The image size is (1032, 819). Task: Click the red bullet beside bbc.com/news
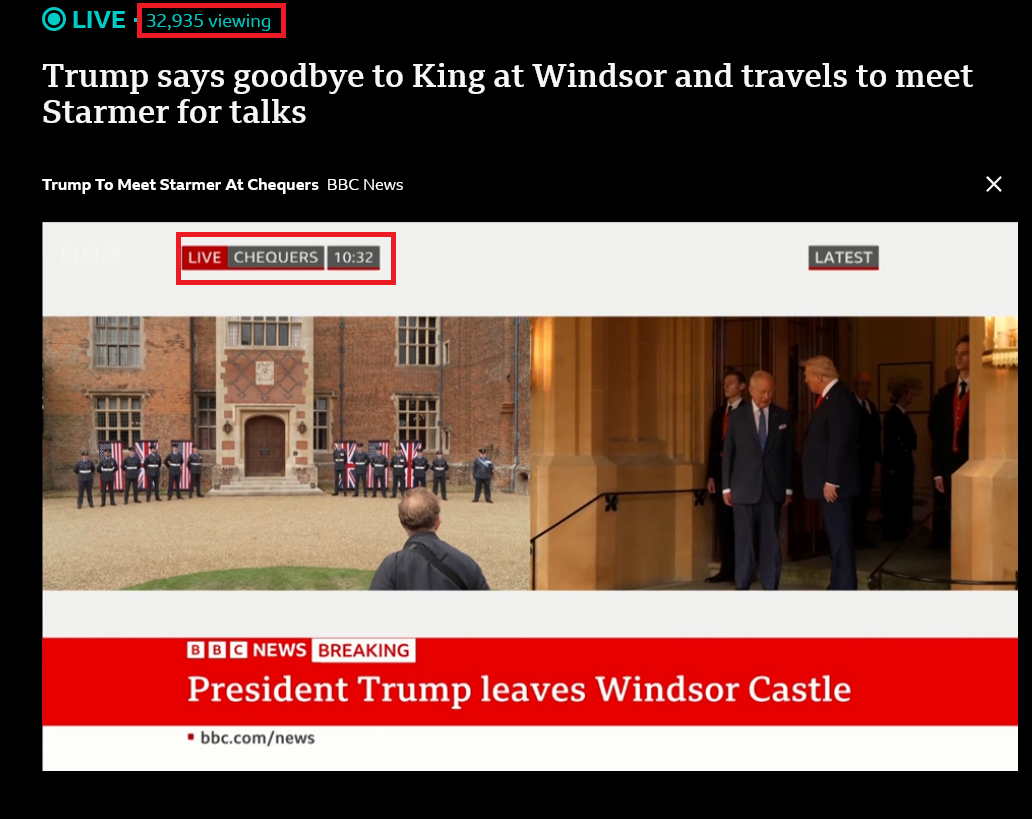pos(191,737)
